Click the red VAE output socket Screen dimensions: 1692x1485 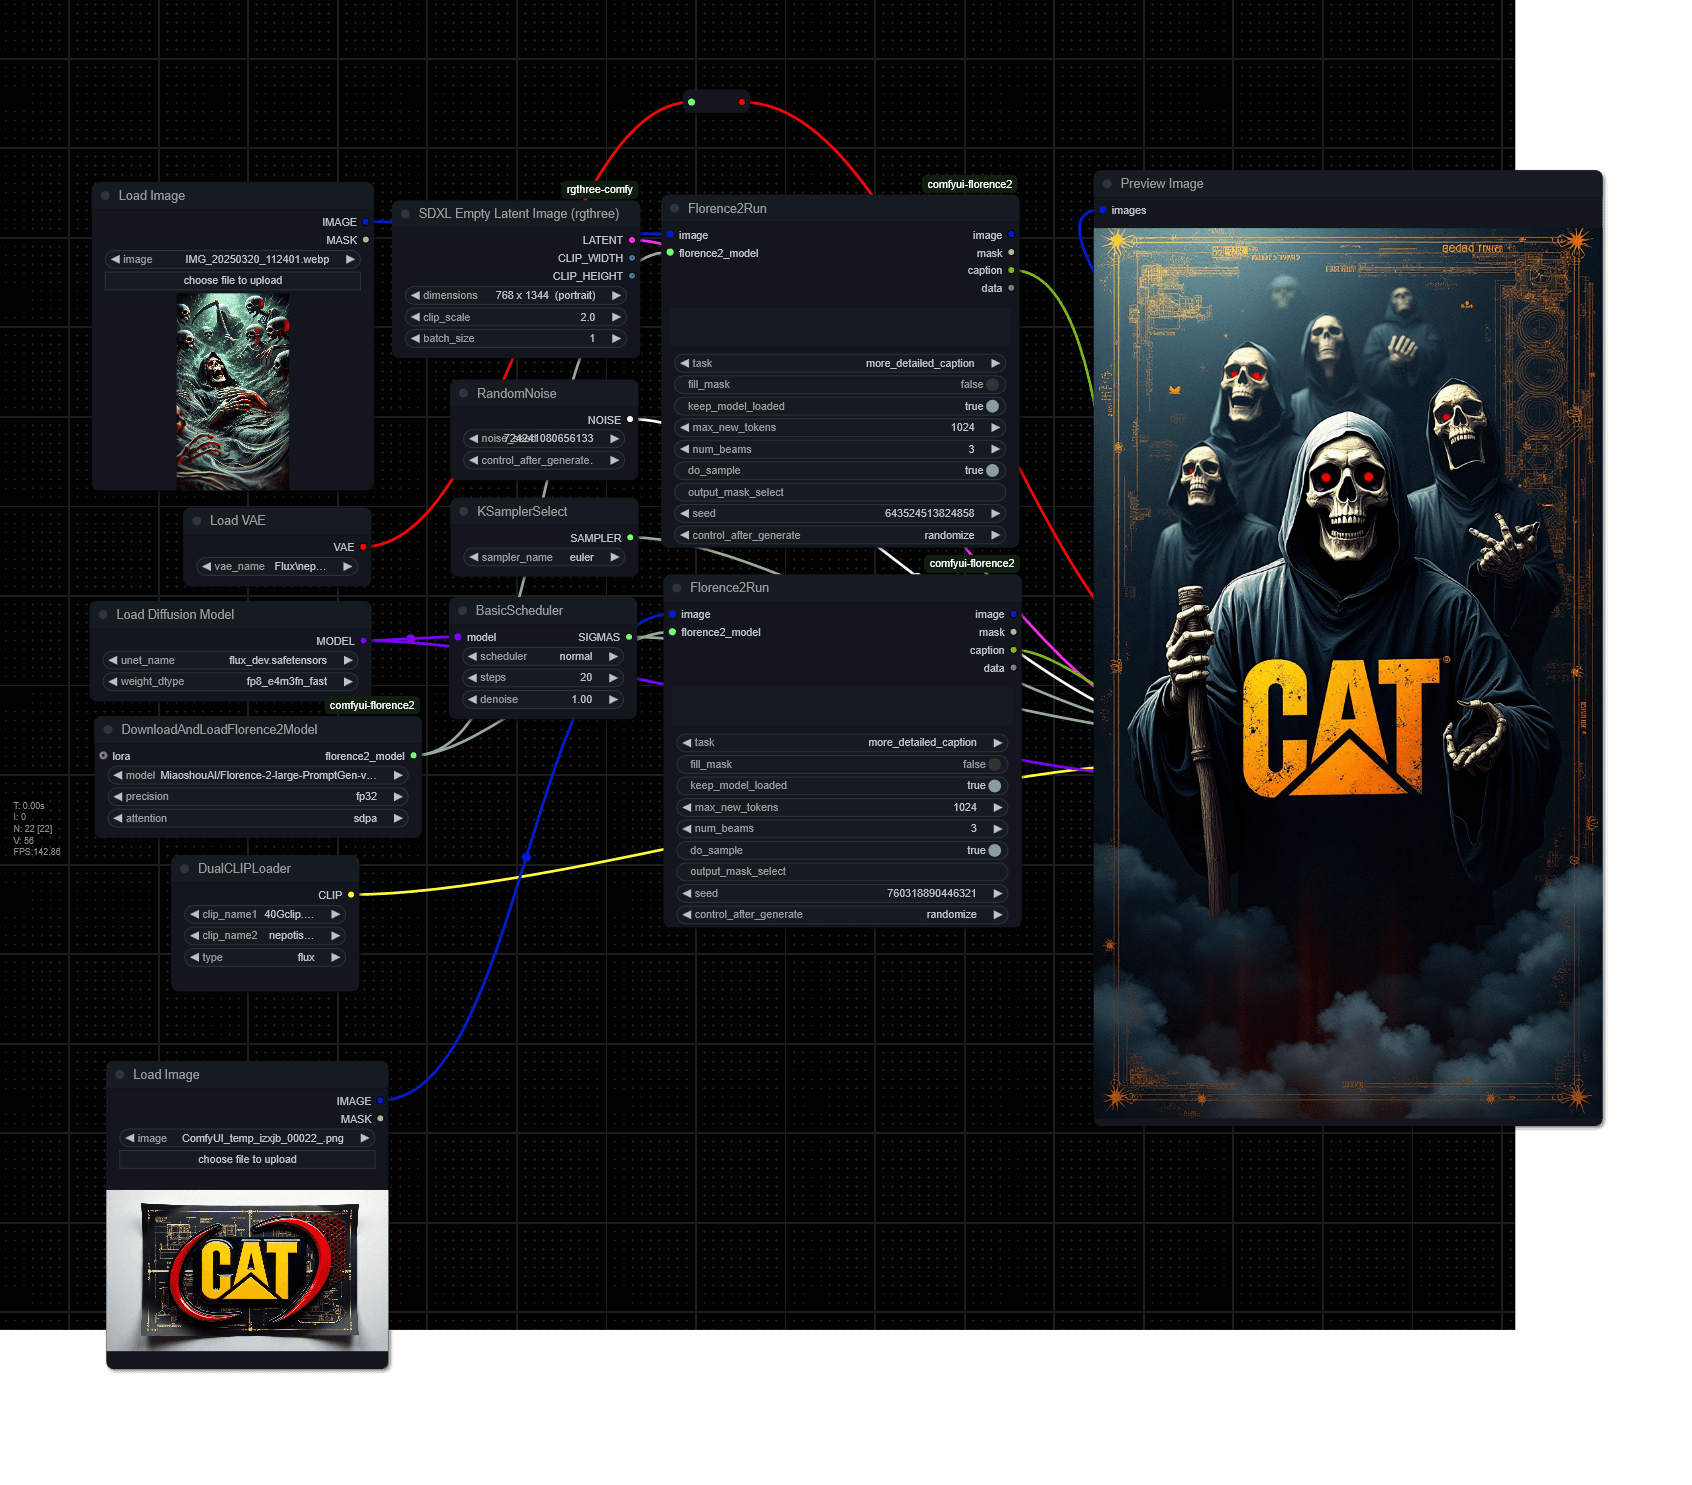click(x=363, y=547)
